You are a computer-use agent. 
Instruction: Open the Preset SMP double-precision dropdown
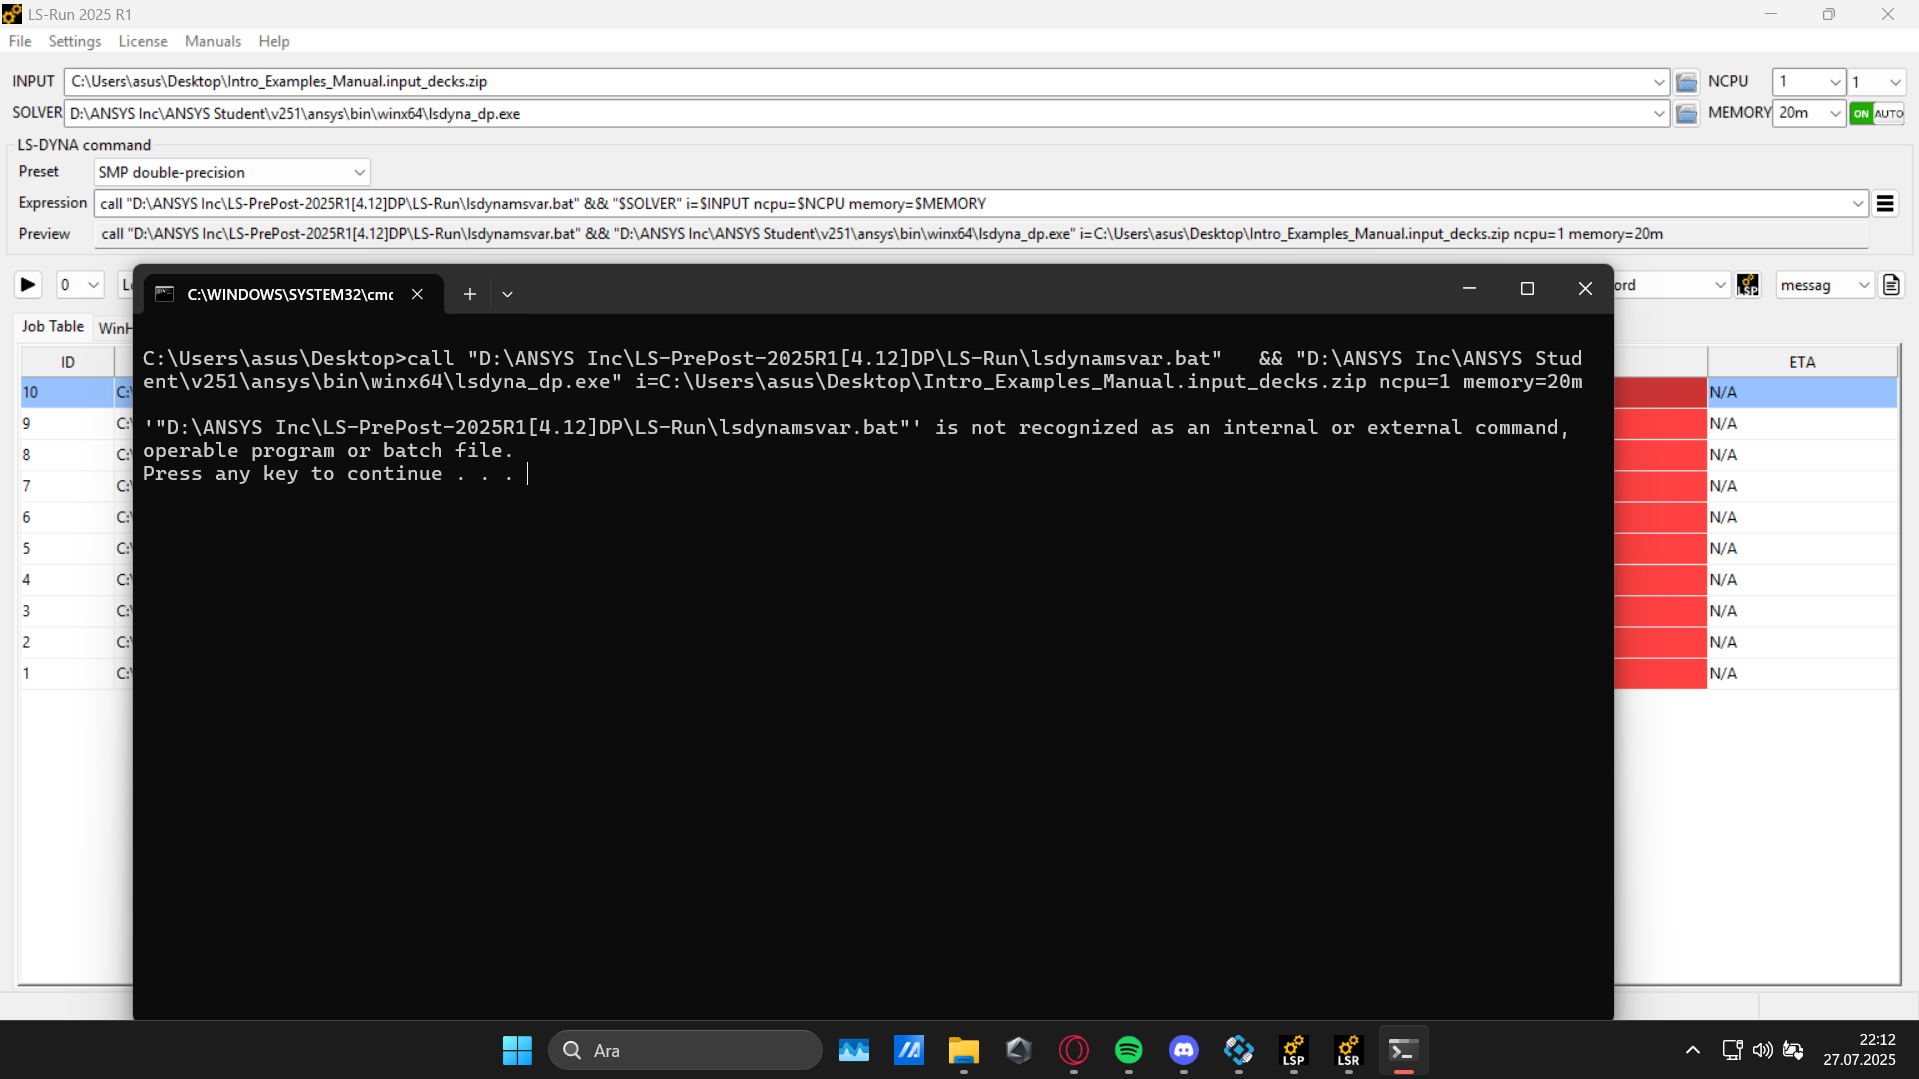pyautogui.click(x=232, y=172)
